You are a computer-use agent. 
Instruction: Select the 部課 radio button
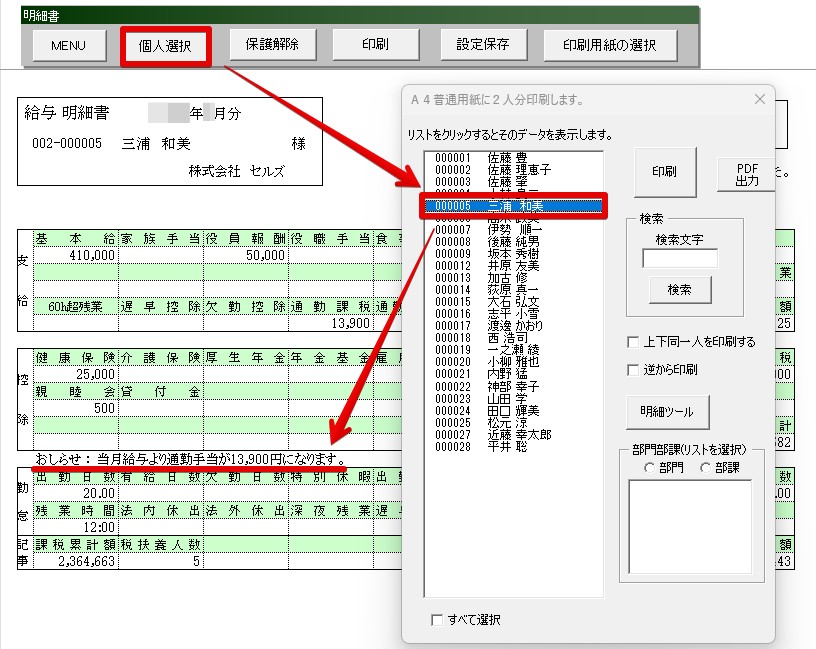point(706,467)
